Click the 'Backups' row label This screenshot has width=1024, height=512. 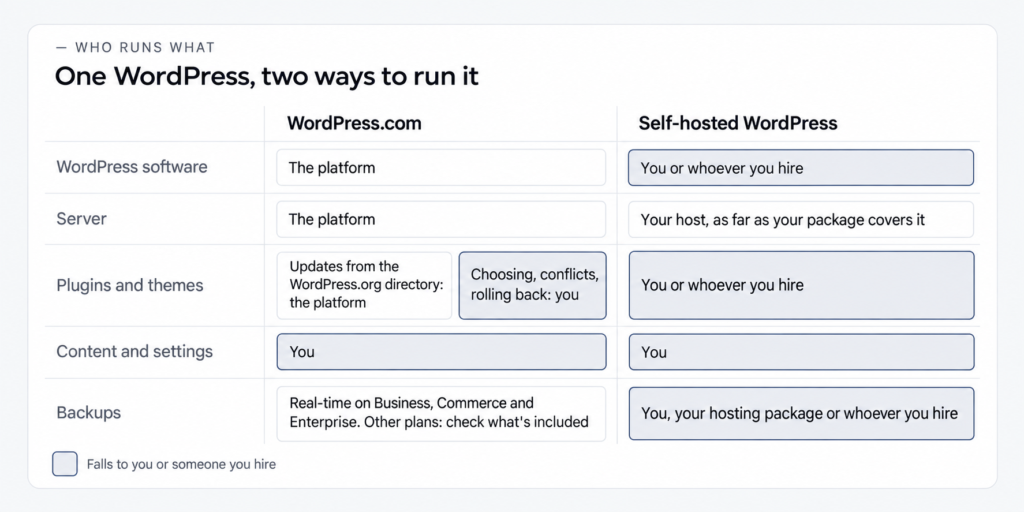[88, 413]
